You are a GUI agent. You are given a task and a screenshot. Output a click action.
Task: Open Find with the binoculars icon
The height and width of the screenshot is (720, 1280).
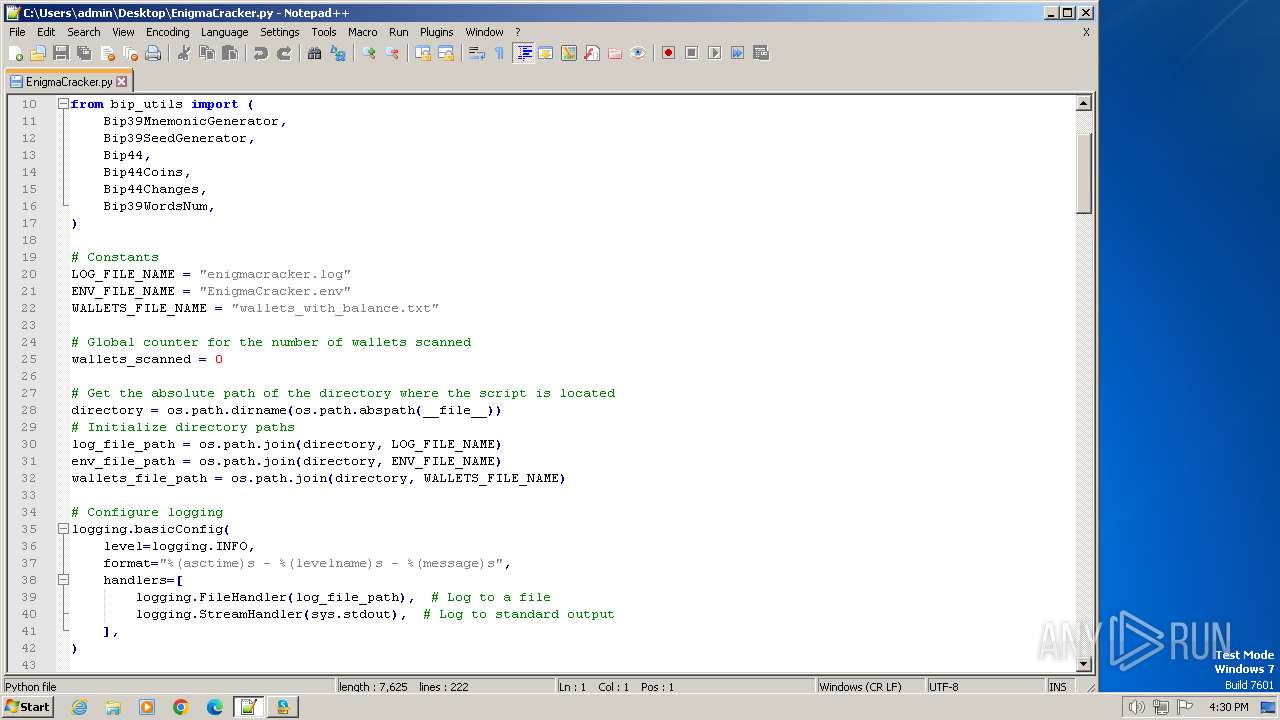[315, 53]
